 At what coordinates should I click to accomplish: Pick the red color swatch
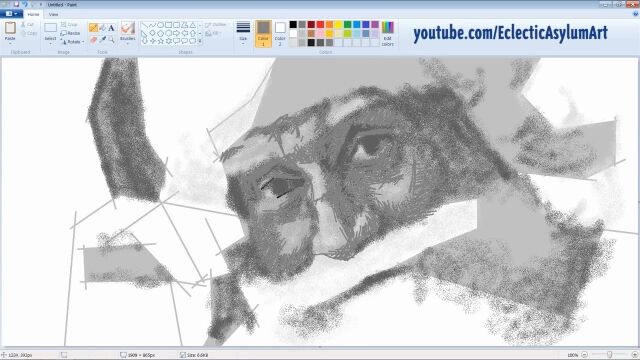tap(320, 25)
